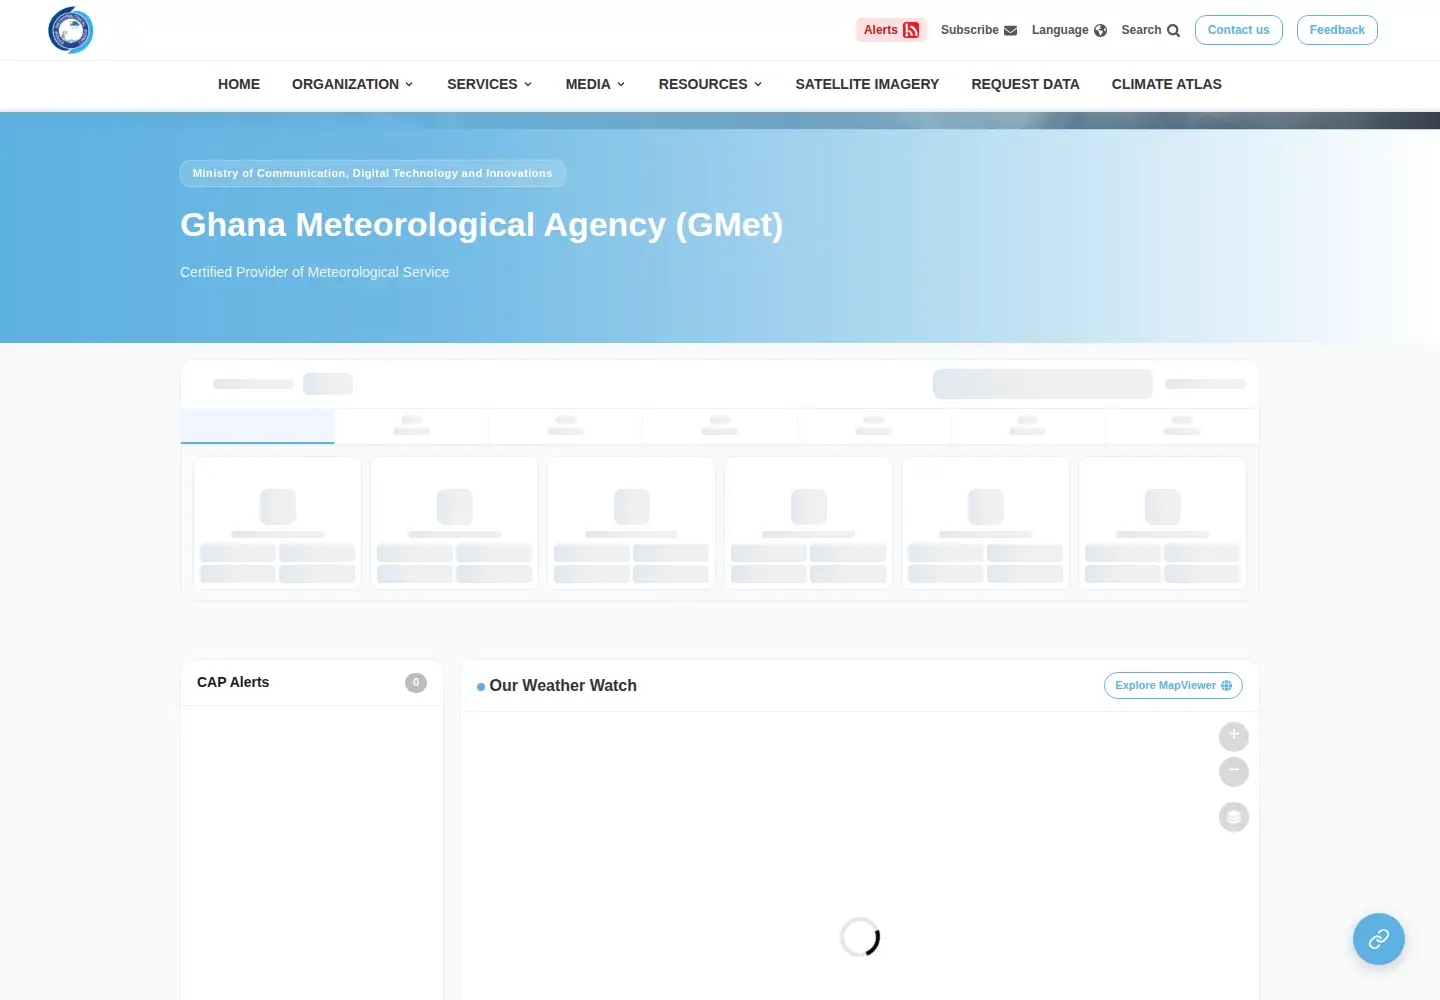Expand the ORGANIZATION dropdown menu
The width and height of the screenshot is (1440, 1000).
(x=353, y=84)
